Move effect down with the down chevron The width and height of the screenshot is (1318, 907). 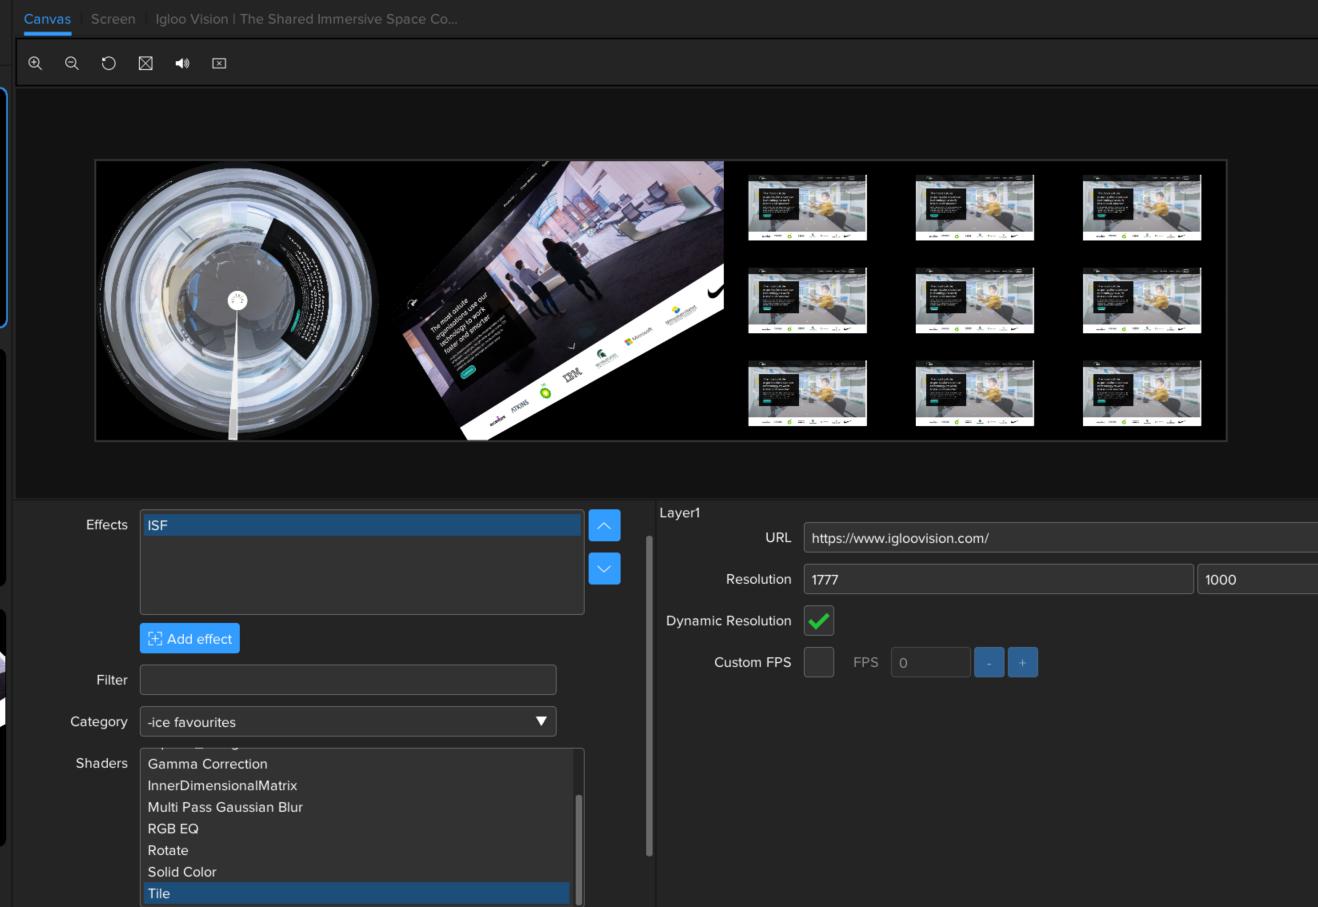[604, 568]
